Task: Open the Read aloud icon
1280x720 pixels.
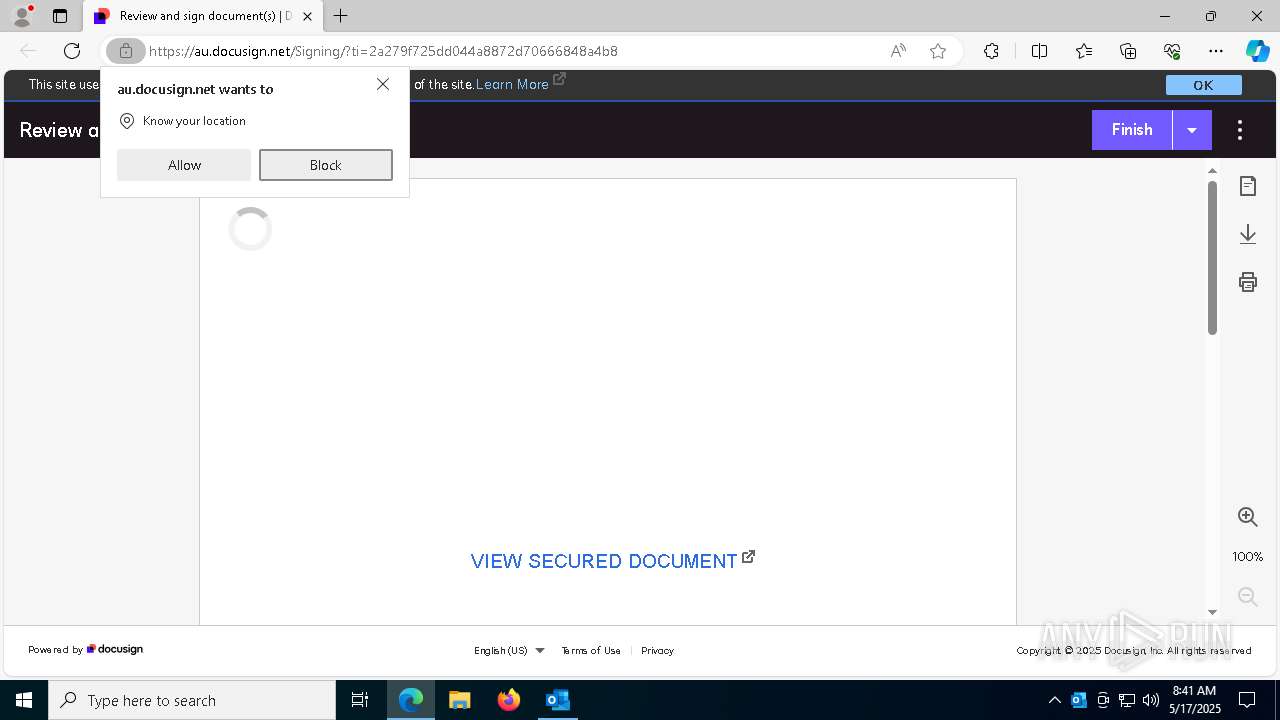Action: pos(898,51)
